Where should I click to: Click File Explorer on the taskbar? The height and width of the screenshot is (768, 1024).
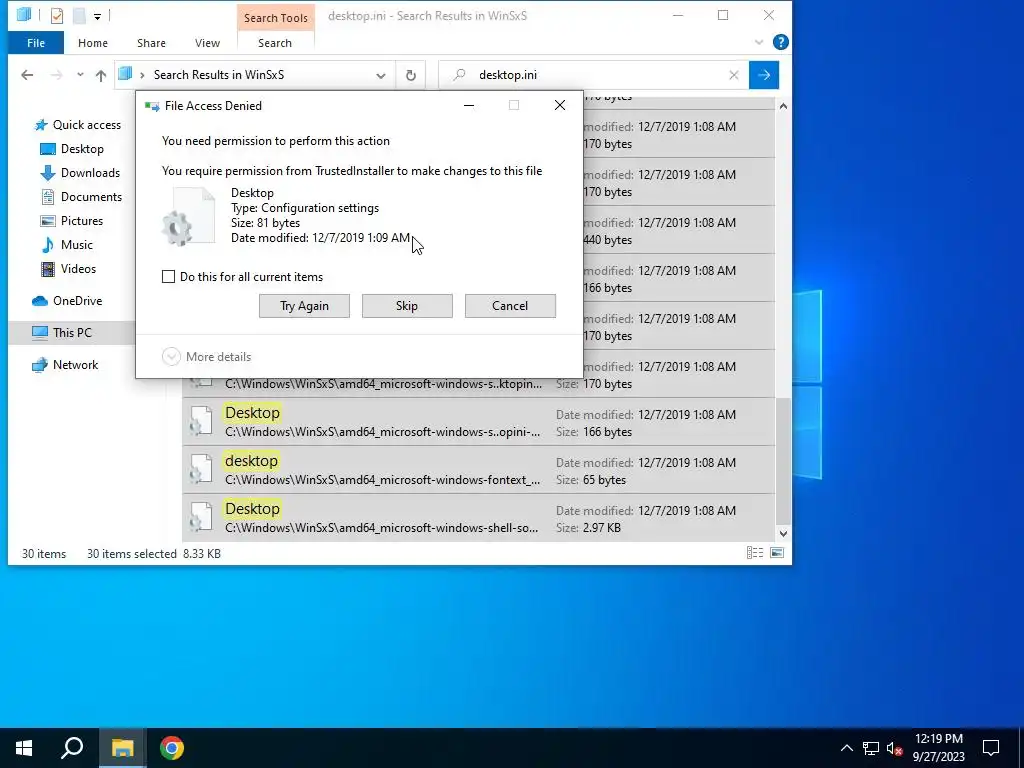tap(122, 748)
